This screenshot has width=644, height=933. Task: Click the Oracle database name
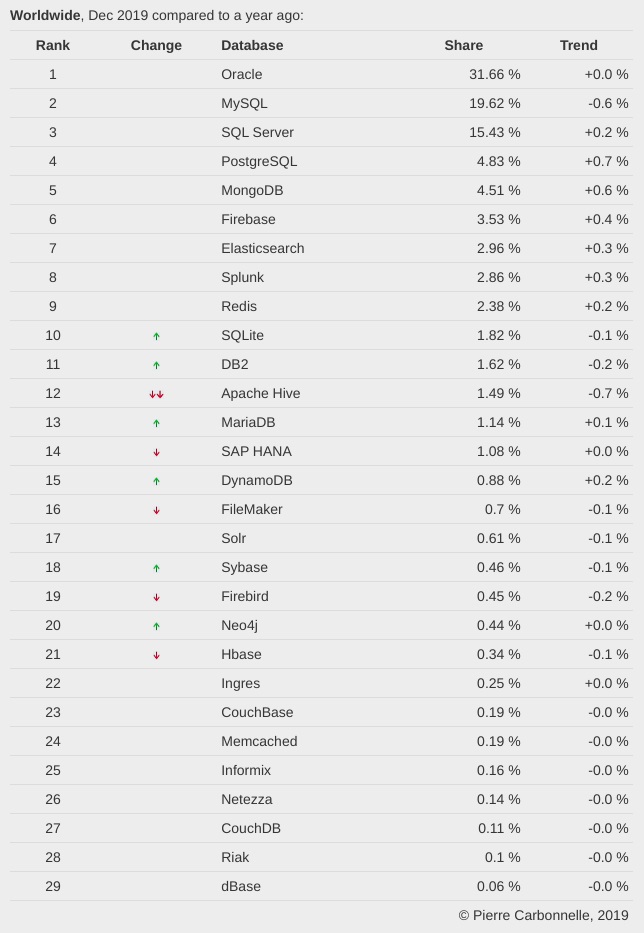click(241, 74)
